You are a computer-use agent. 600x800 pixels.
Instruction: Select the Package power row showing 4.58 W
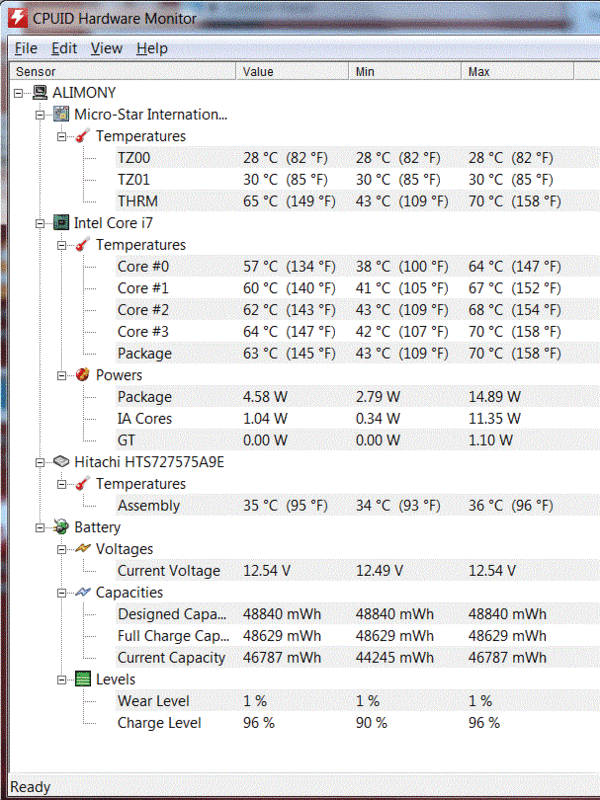(x=358, y=397)
